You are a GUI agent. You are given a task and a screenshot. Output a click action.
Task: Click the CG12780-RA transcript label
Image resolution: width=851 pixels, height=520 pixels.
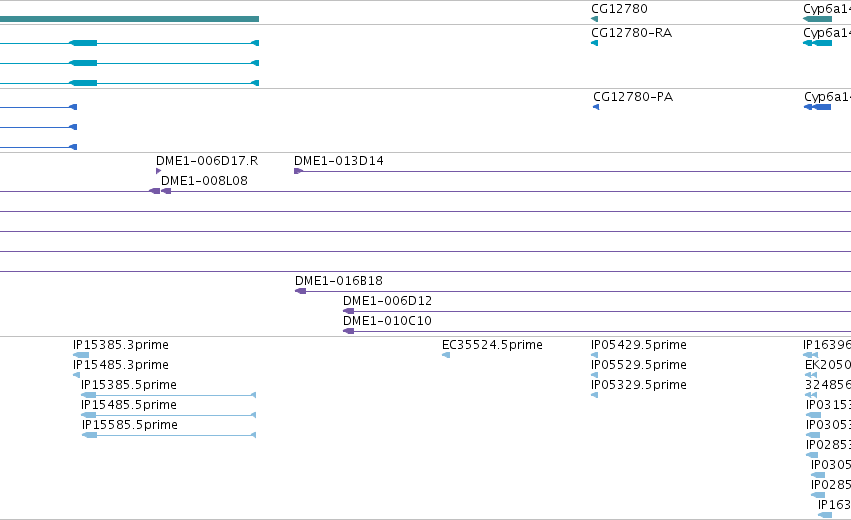tap(632, 33)
